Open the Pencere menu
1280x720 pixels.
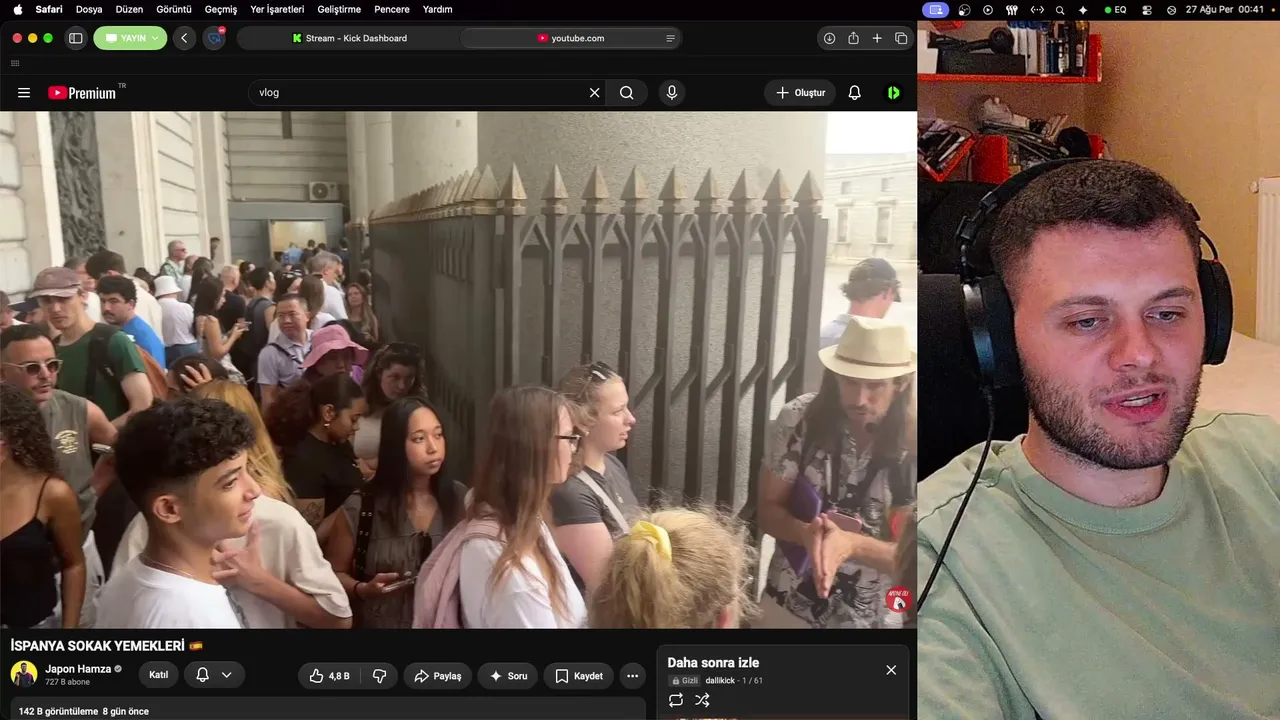[392, 9]
